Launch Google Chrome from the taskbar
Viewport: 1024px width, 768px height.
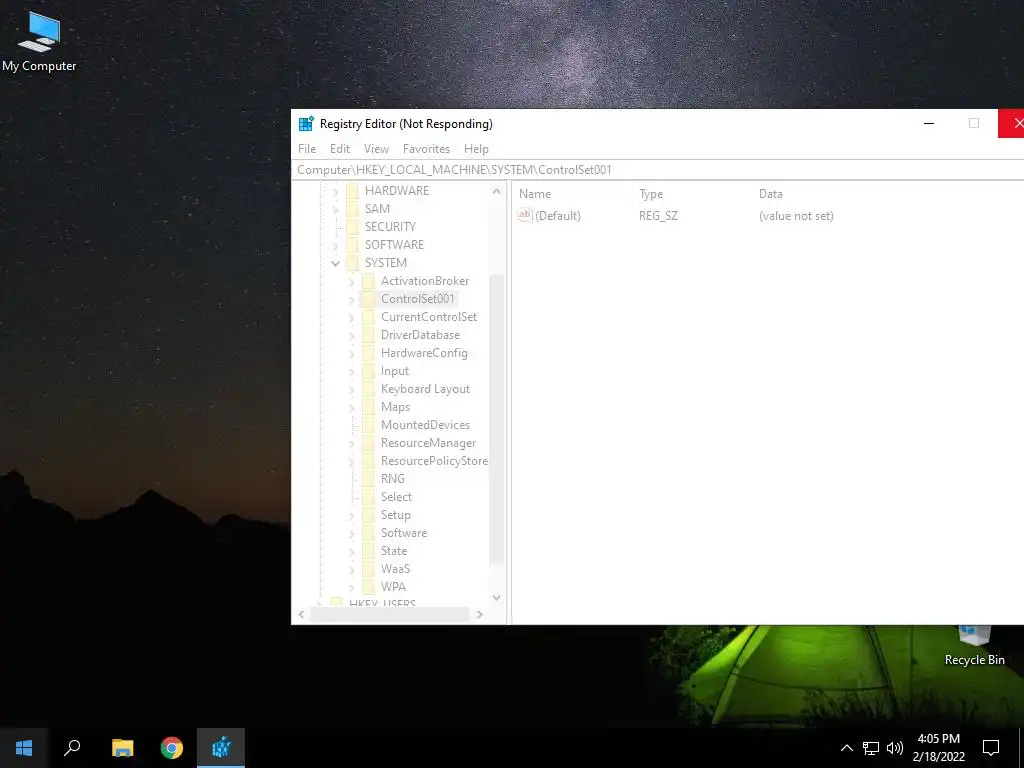tap(172, 748)
